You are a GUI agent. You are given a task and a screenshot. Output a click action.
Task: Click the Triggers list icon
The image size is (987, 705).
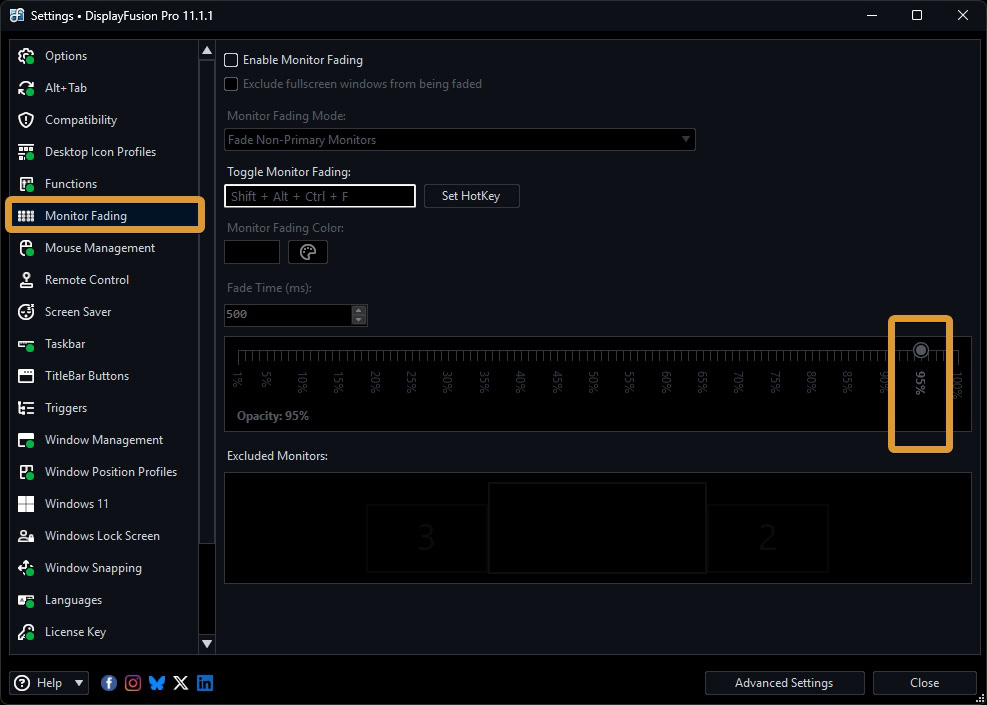[26, 408]
